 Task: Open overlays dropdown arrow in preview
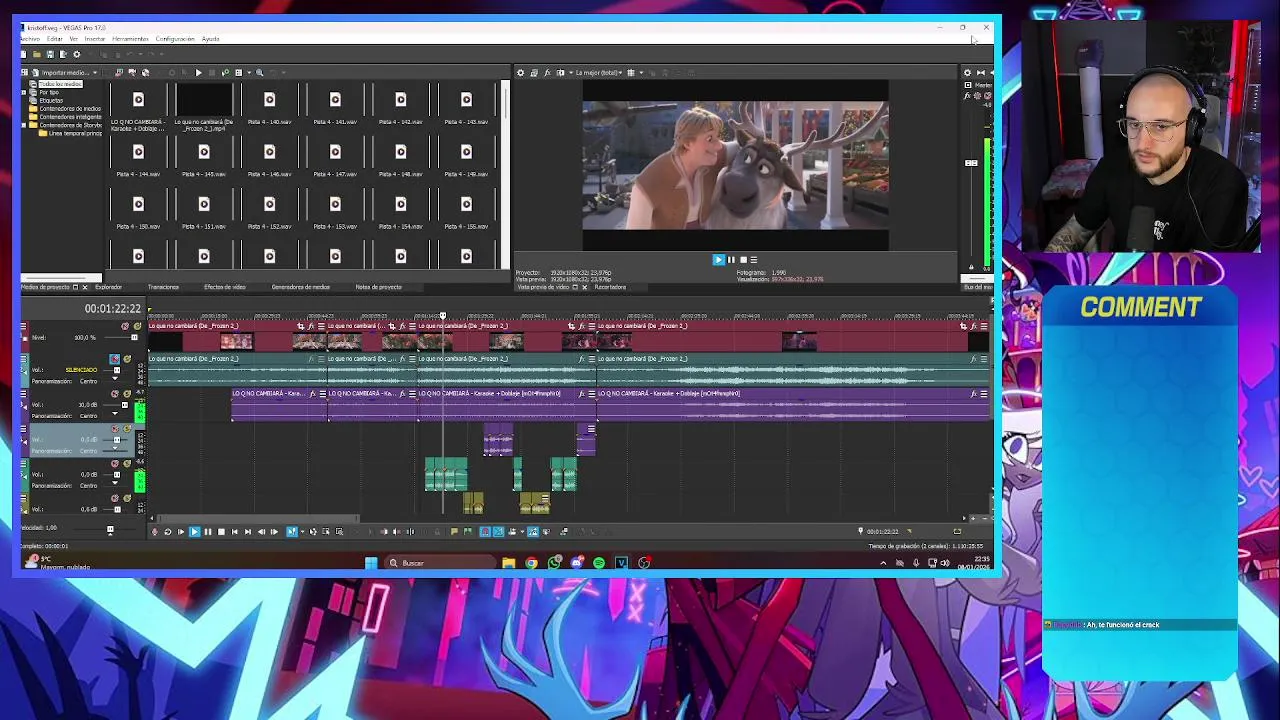[x=640, y=72]
